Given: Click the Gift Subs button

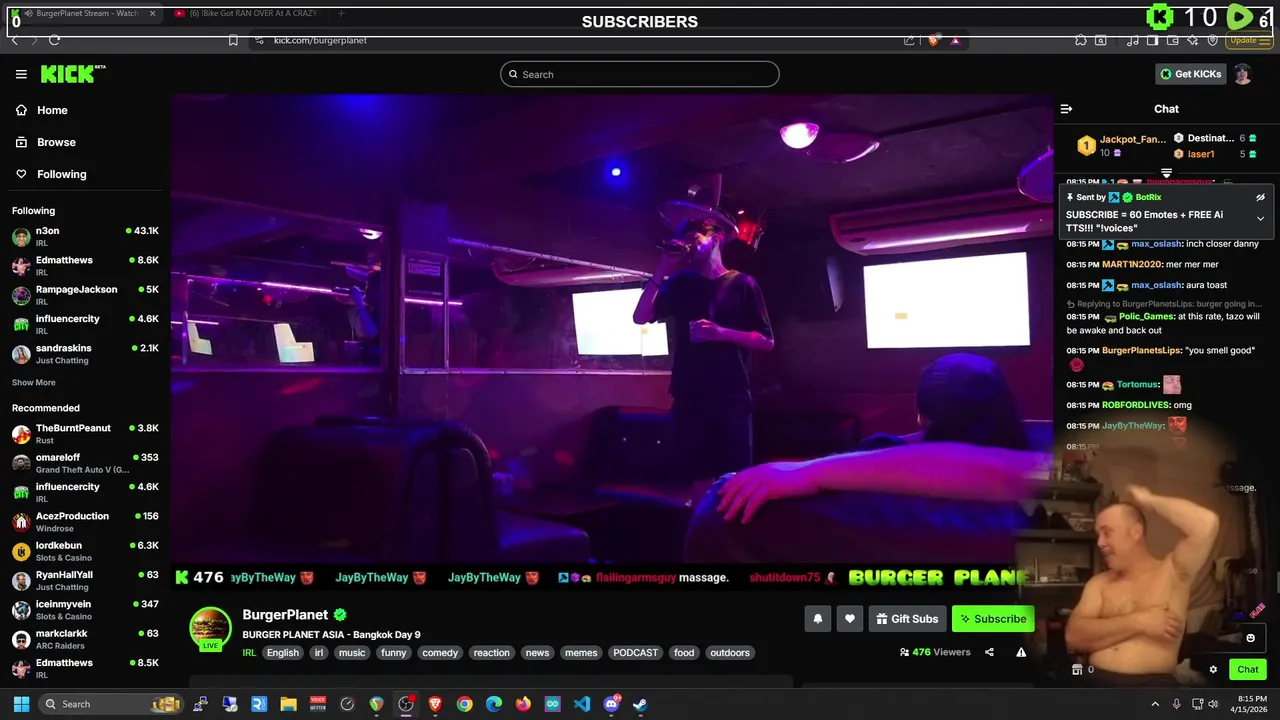Looking at the screenshot, I should [907, 619].
